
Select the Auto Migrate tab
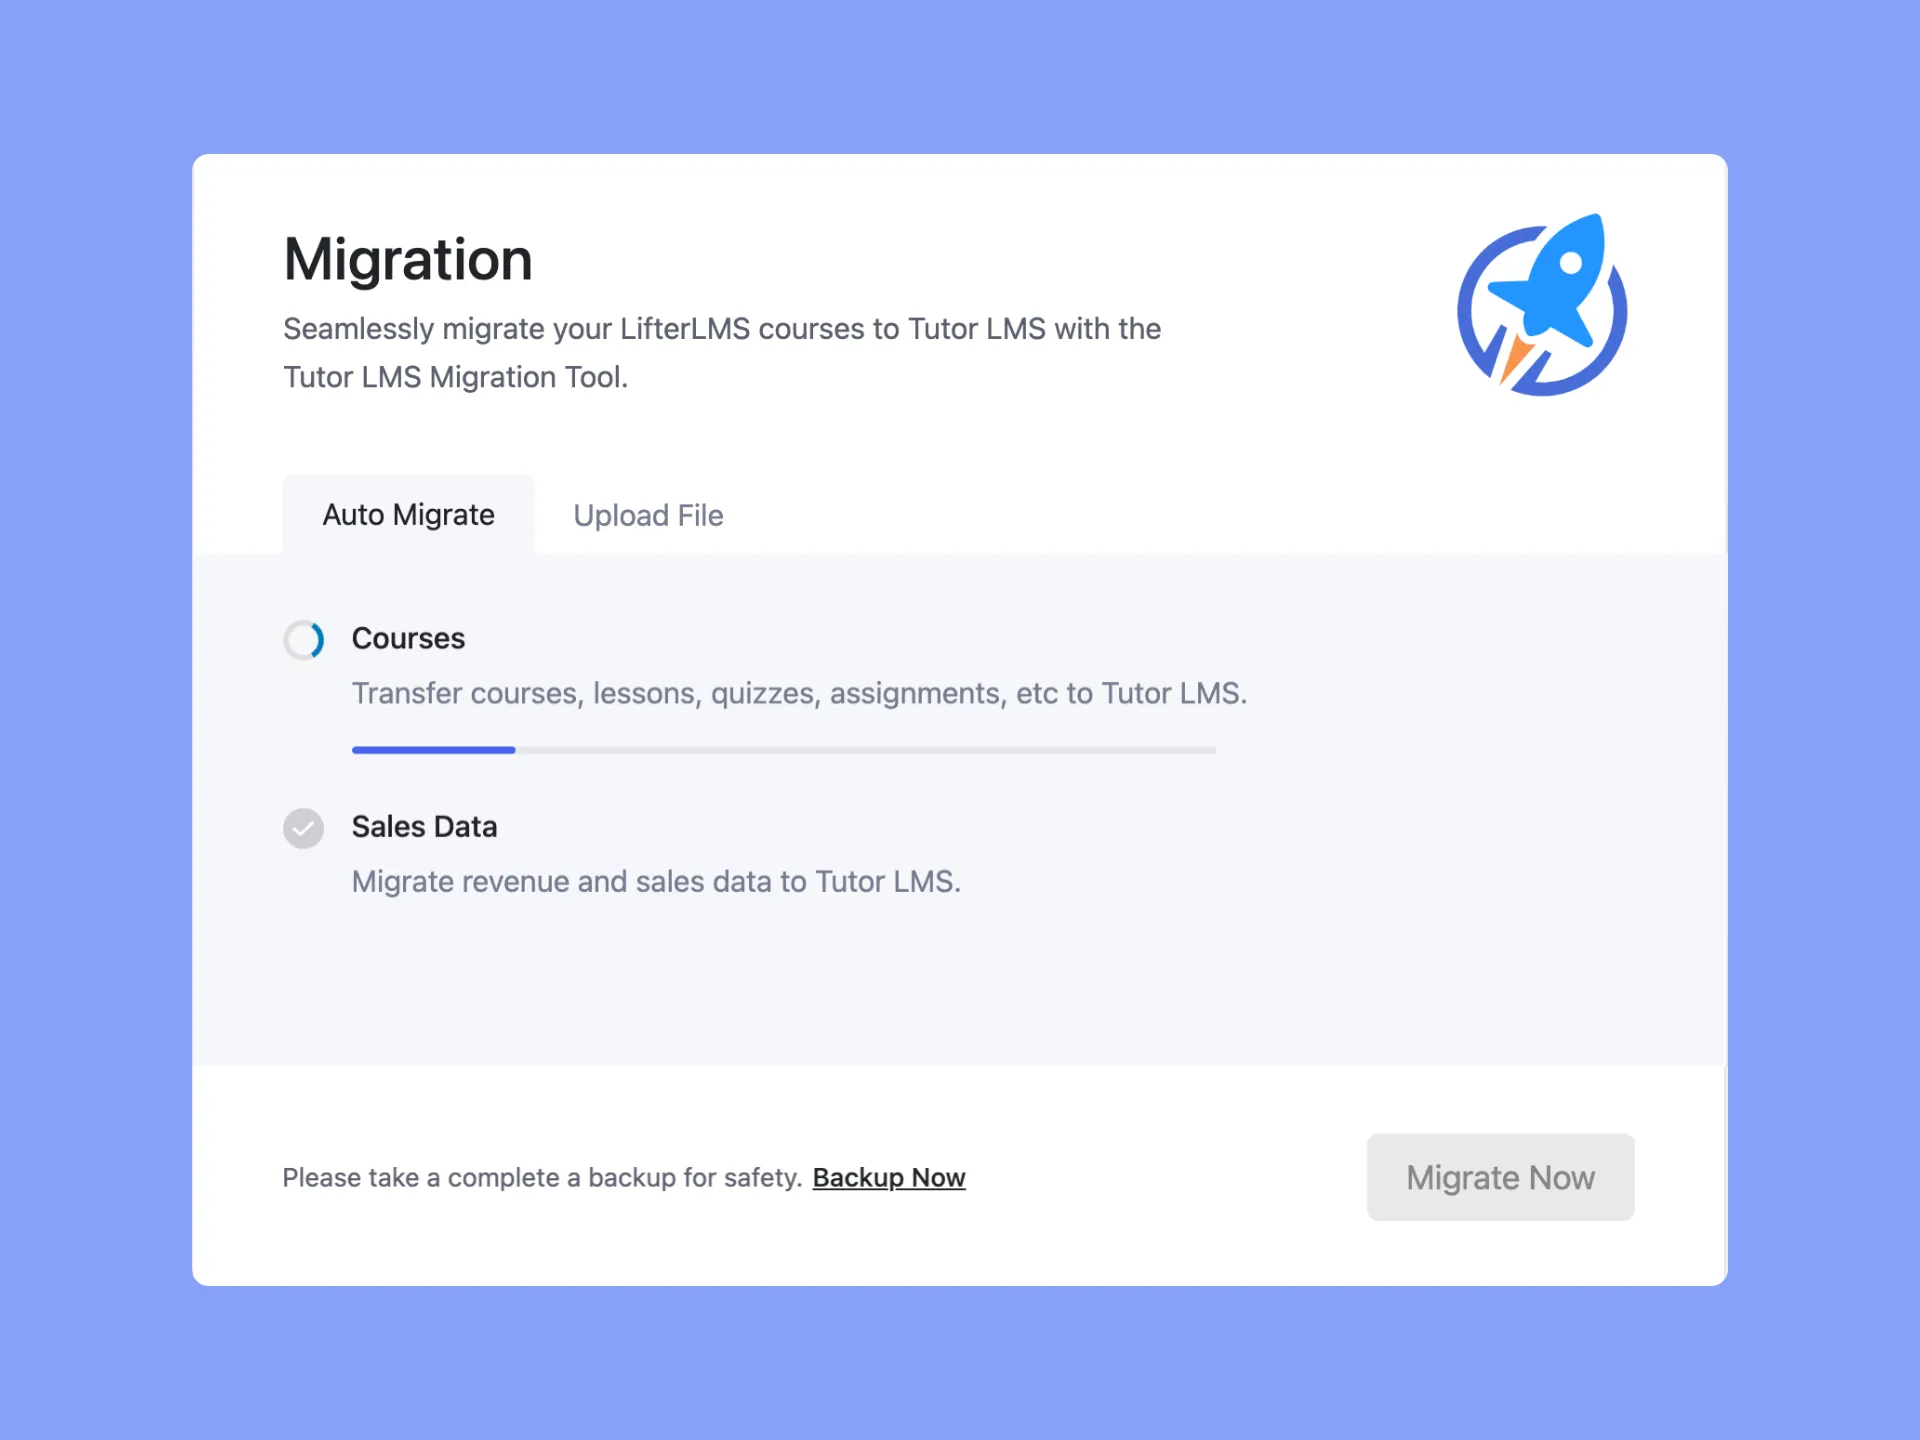[407, 514]
